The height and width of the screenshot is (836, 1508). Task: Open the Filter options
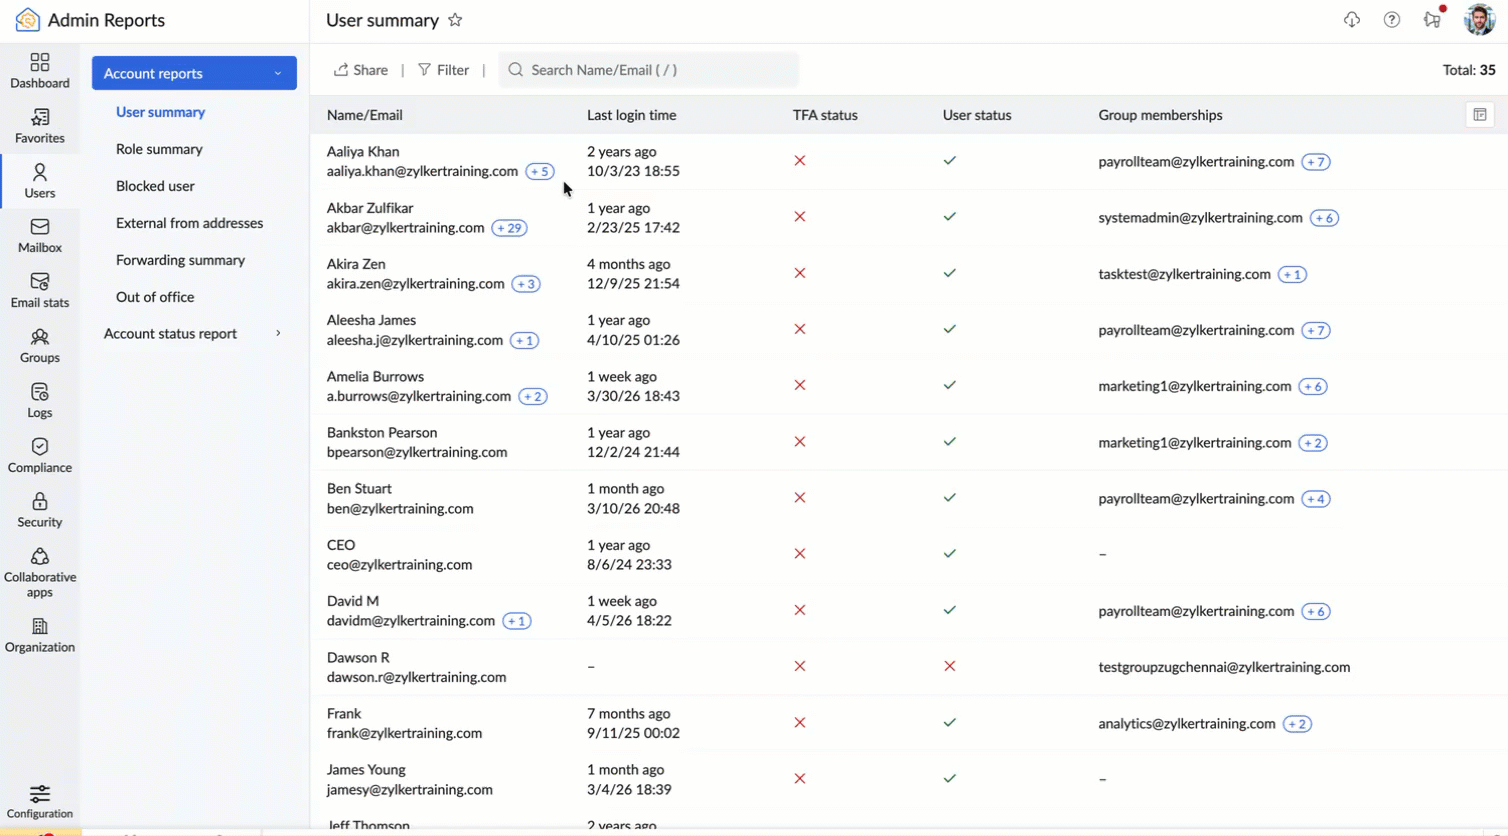pyautogui.click(x=443, y=70)
